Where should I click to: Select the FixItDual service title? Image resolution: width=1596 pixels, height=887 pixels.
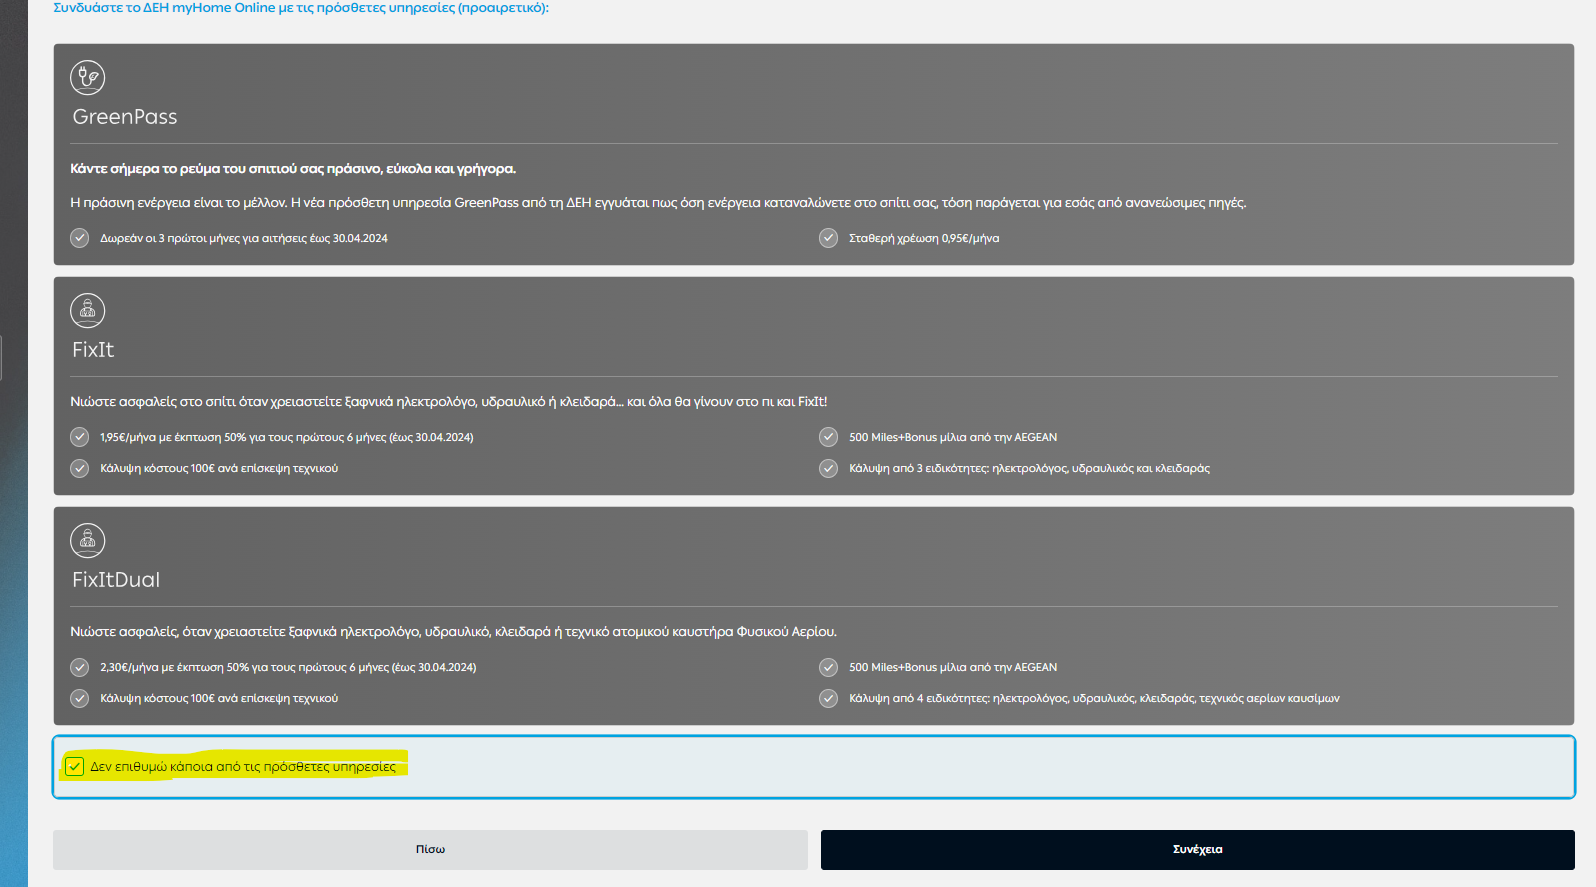[x=116, y=580]
